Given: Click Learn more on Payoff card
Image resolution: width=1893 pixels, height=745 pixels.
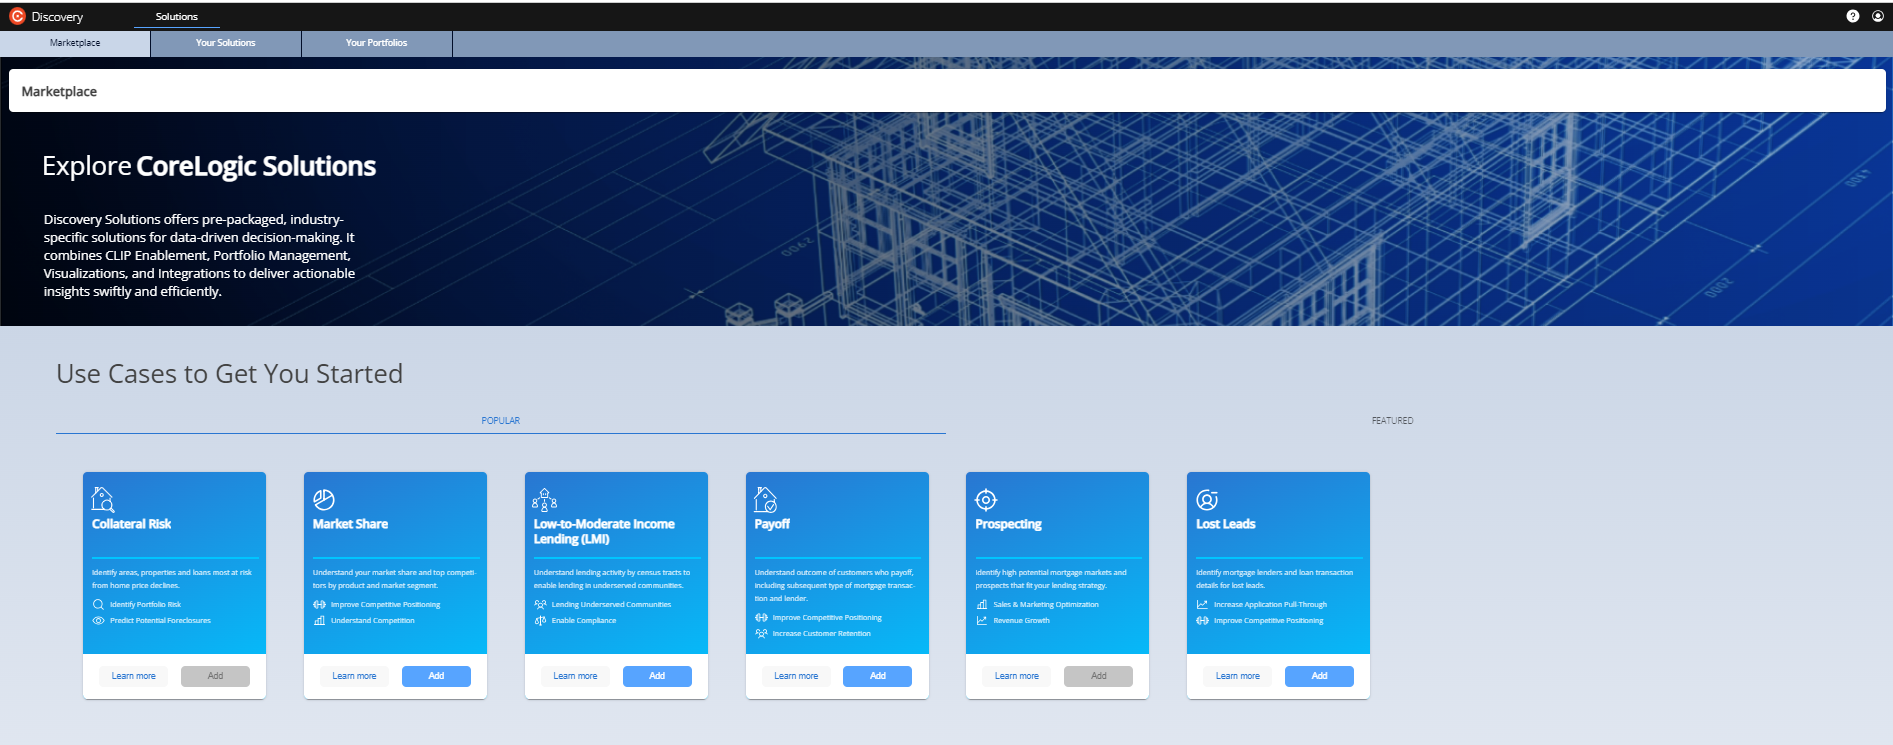Looking at the screenshot, I should coord(796,676).
